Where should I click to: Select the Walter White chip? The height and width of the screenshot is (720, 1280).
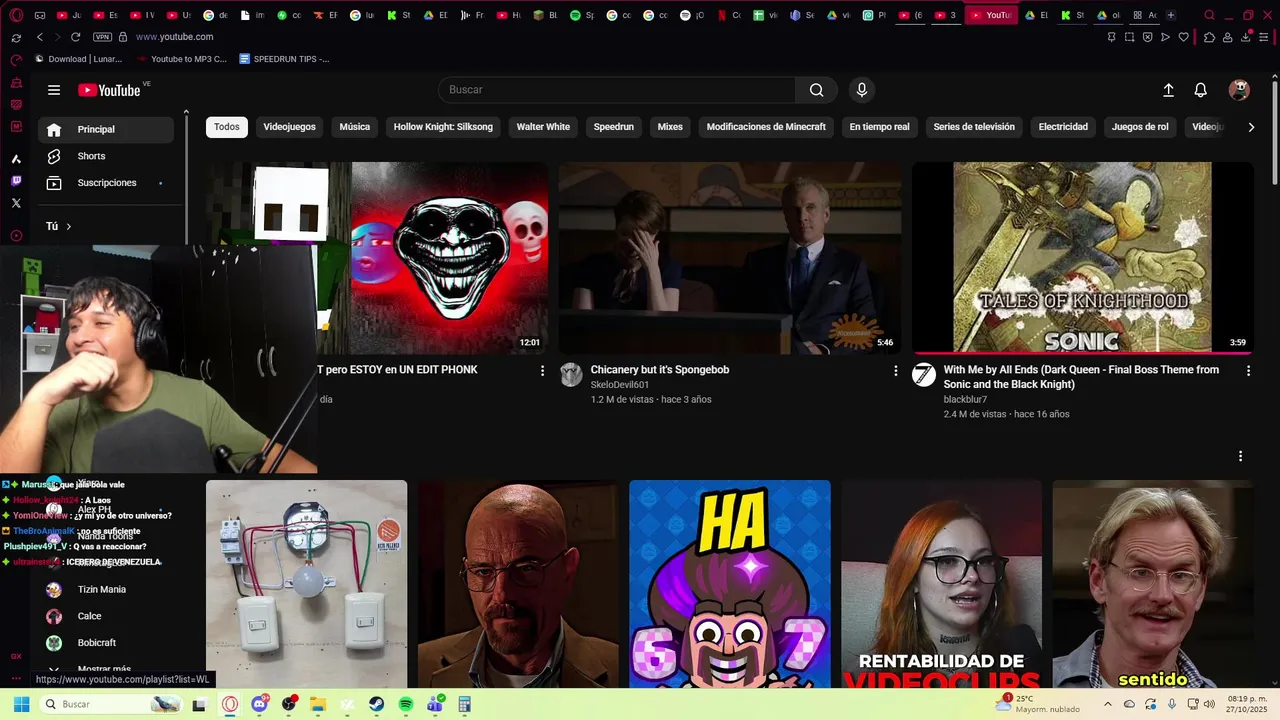pos(543,127)
